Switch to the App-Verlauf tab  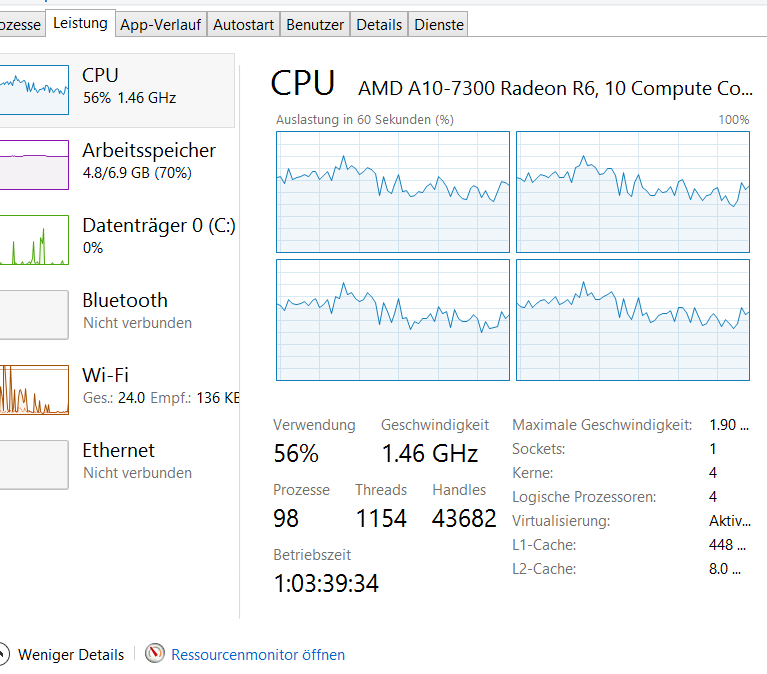click(160, 24)
